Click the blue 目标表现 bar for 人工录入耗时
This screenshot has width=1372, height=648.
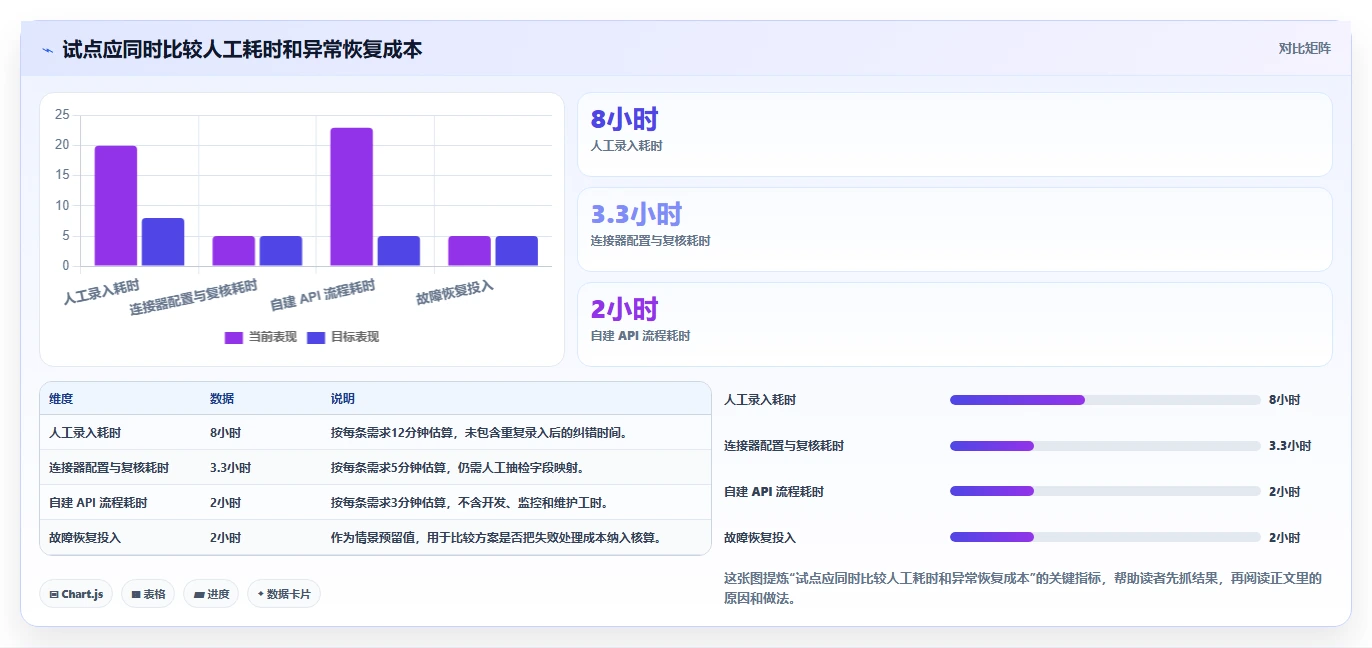click(x=163, y=242)
